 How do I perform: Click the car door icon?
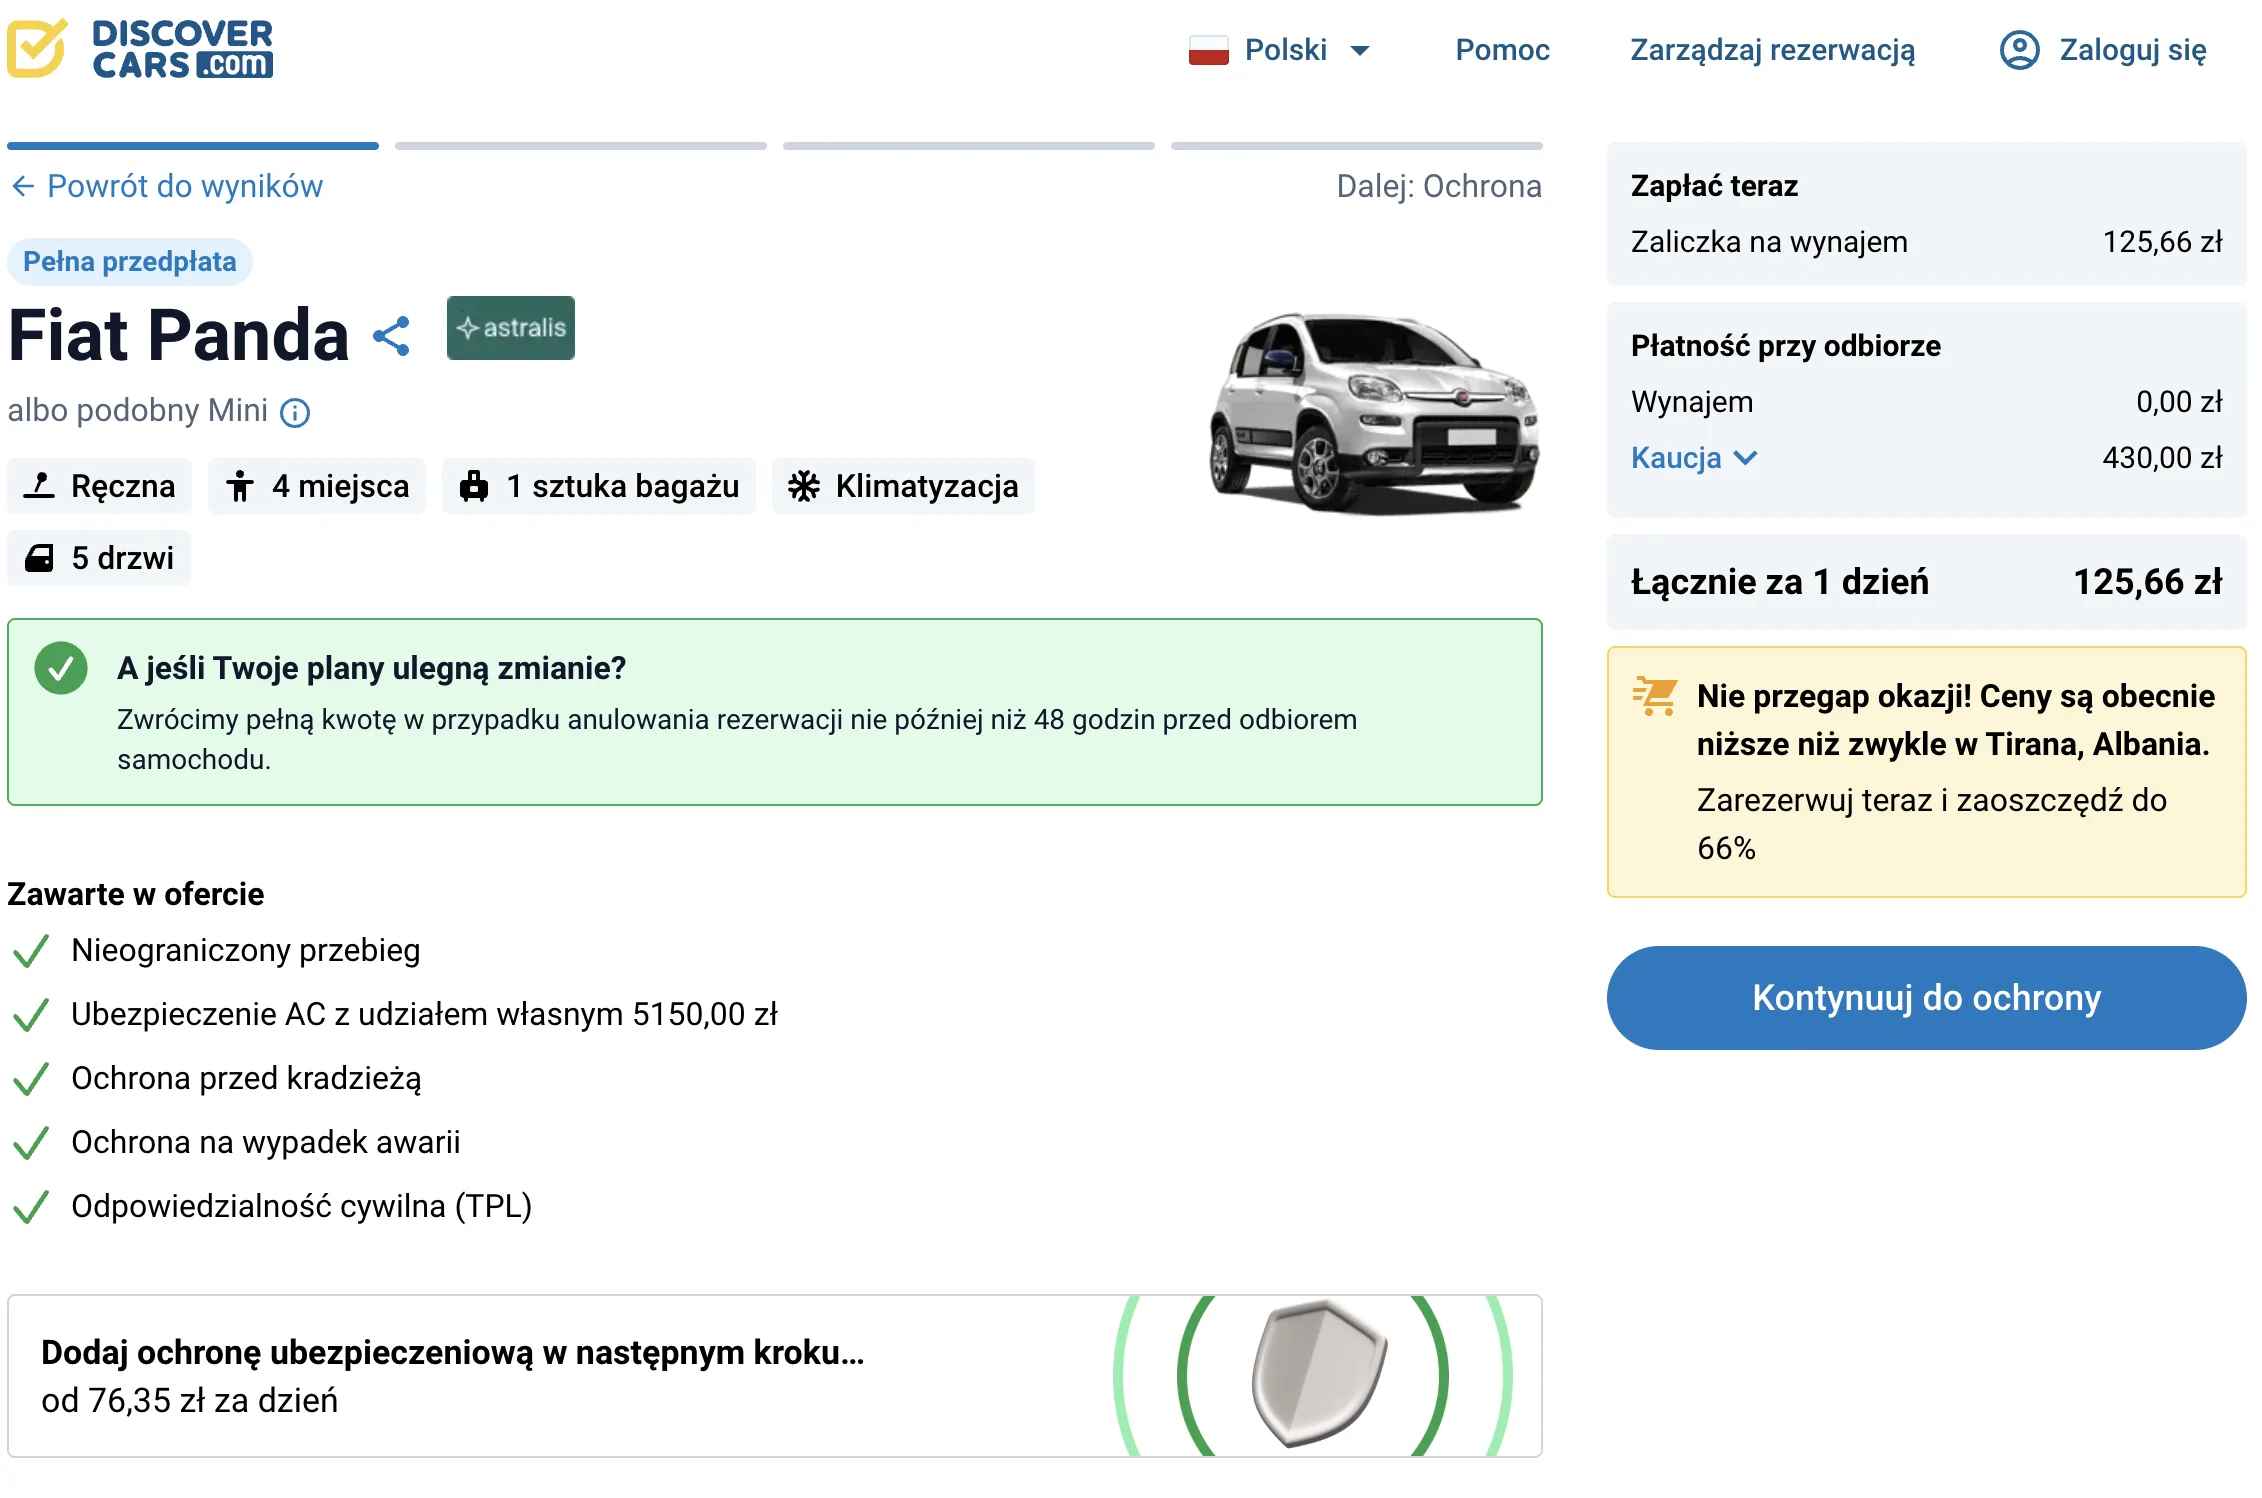click(x=39, y=558)
